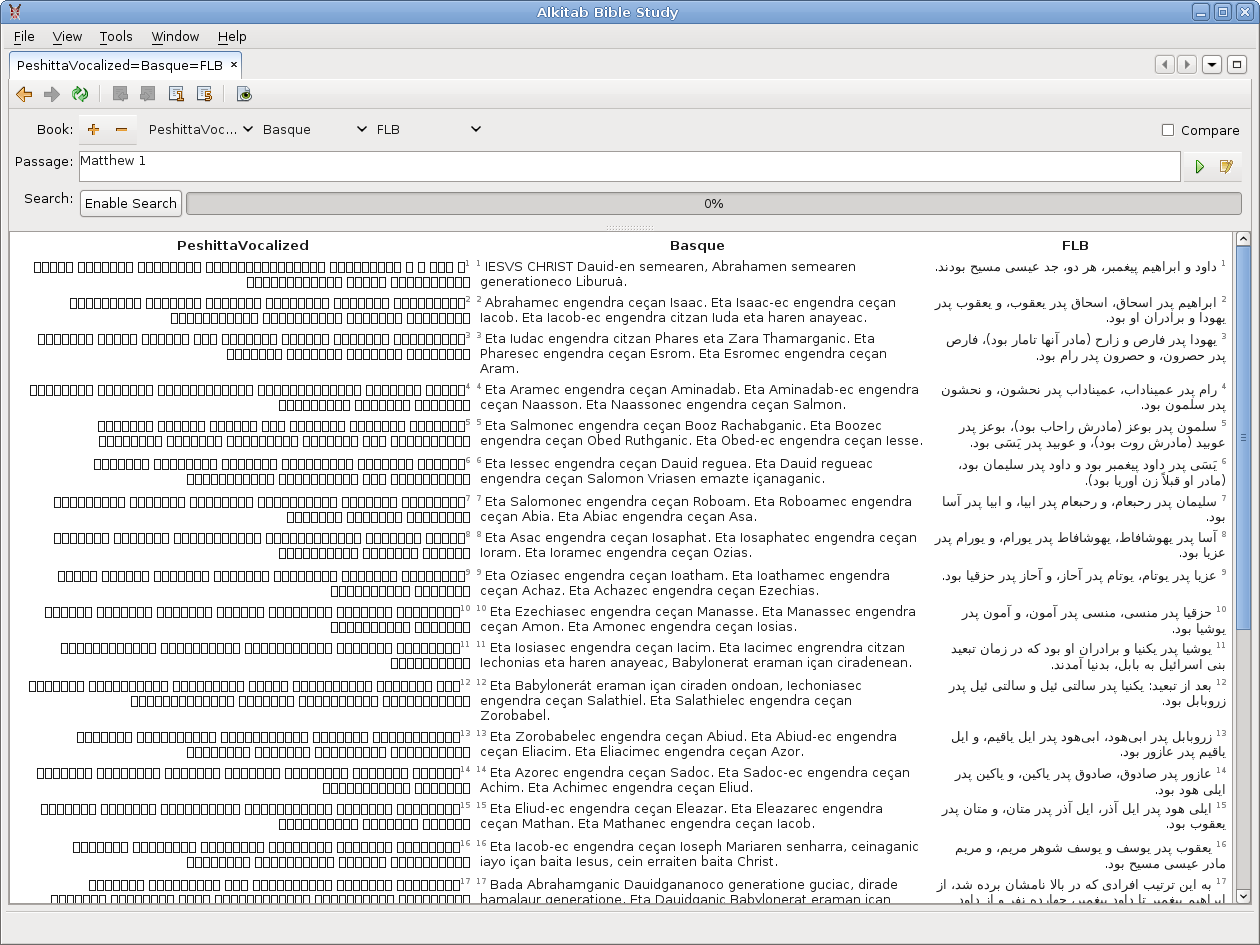Click Basque verse 7 starting Eta Salomonec
1260x945 pixels.
coord(695,509)
